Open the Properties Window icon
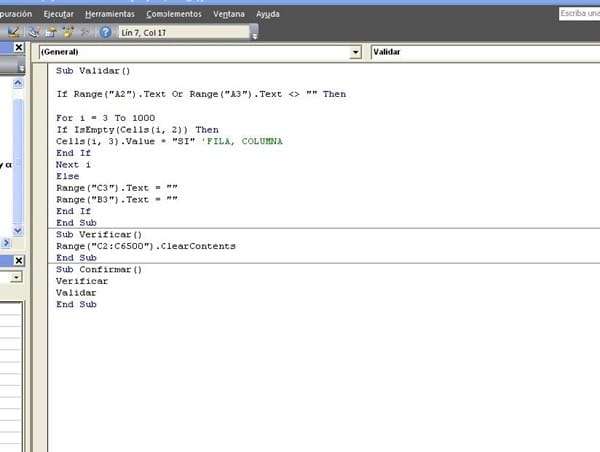 coord(51,32)
